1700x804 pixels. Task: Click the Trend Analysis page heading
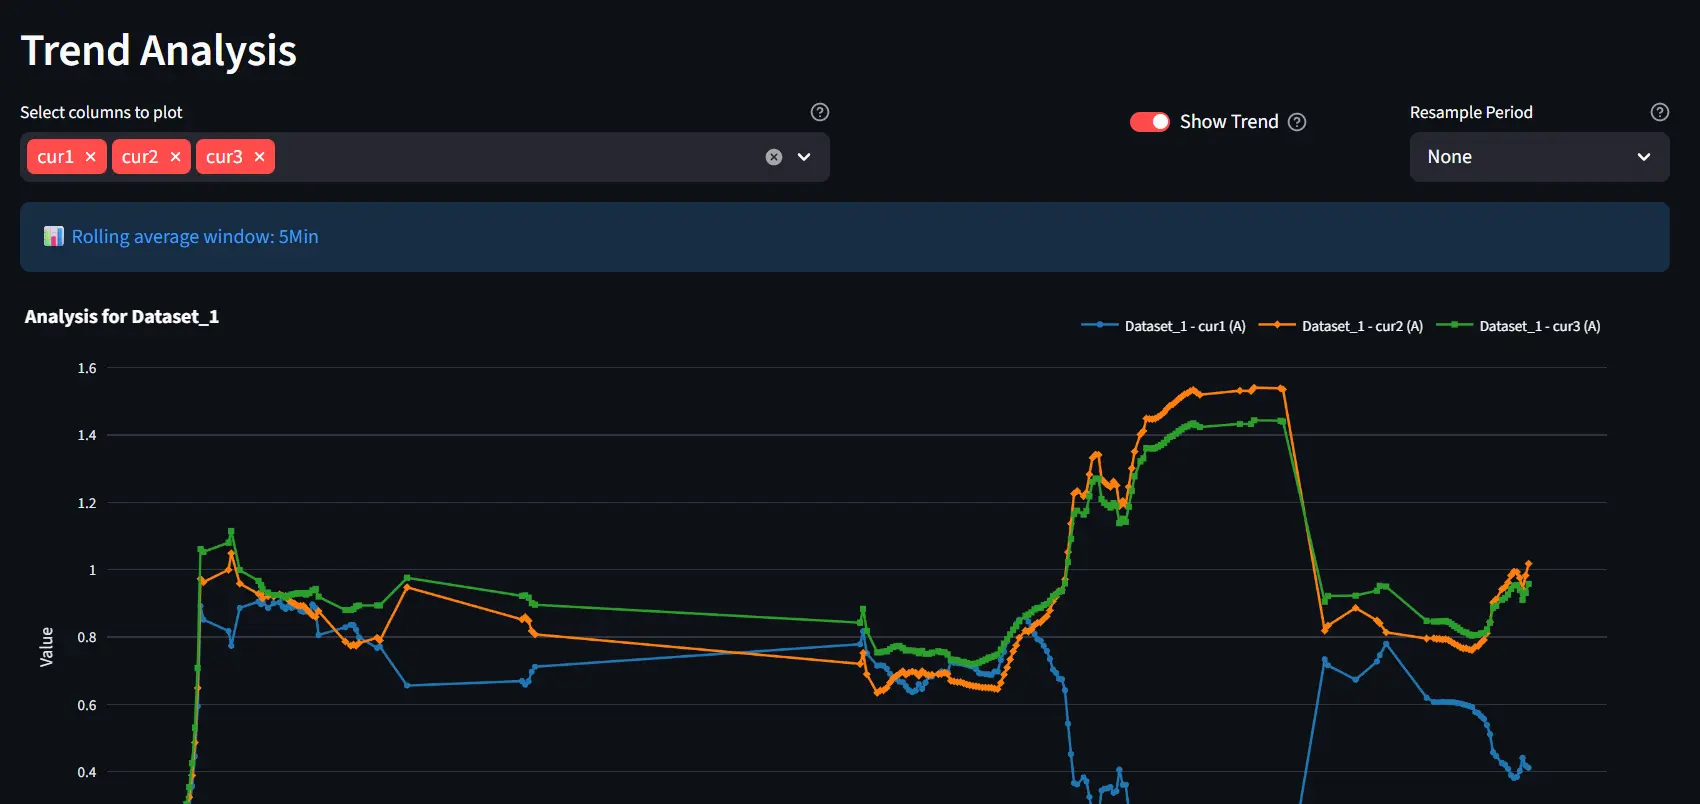coord(159,50)
